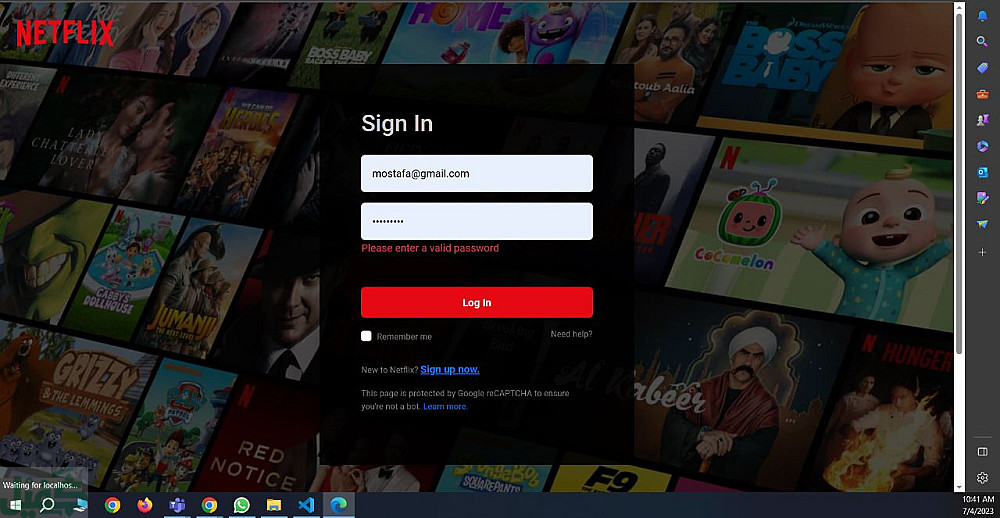
Task: Click the page's vertical scrollbar thumb
Action: pos(959,182)
